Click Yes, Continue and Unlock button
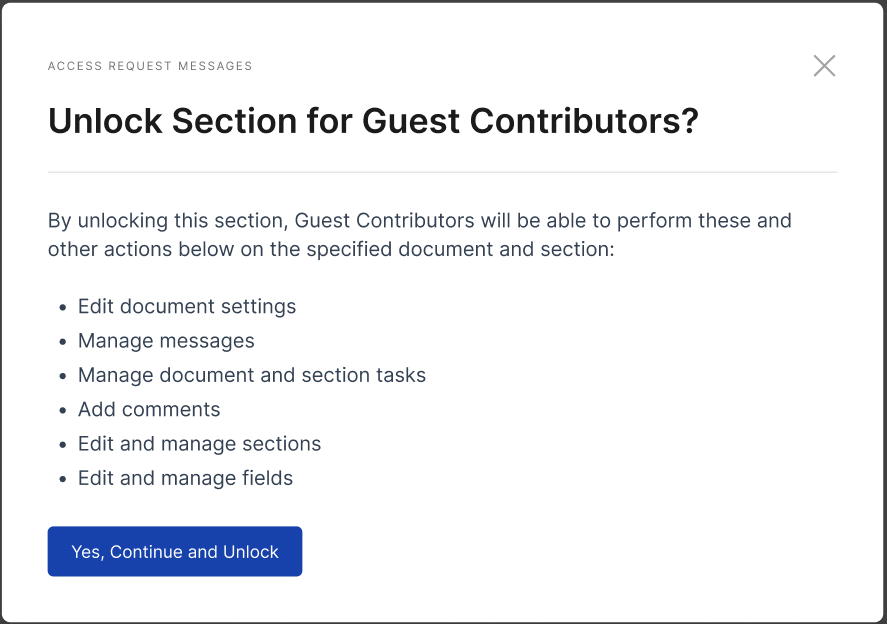The width and height of the screenshot is (887, 624). [x=175, y=551]
